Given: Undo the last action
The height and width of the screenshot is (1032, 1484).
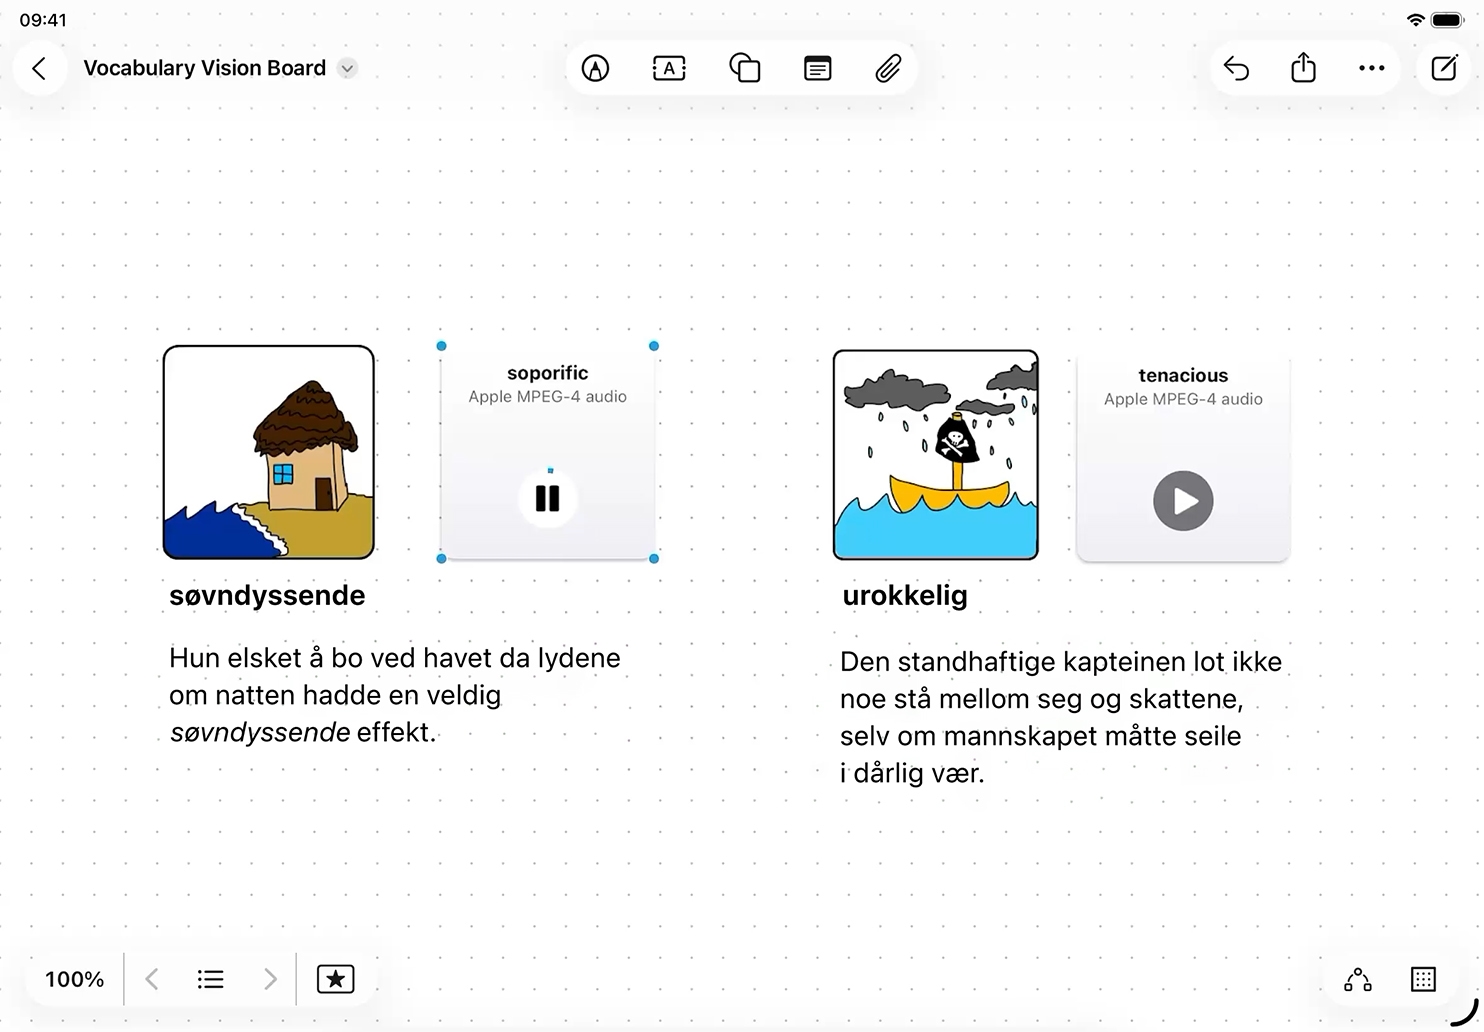Looking at the screenshot, I should click(x=1236, y=68).
